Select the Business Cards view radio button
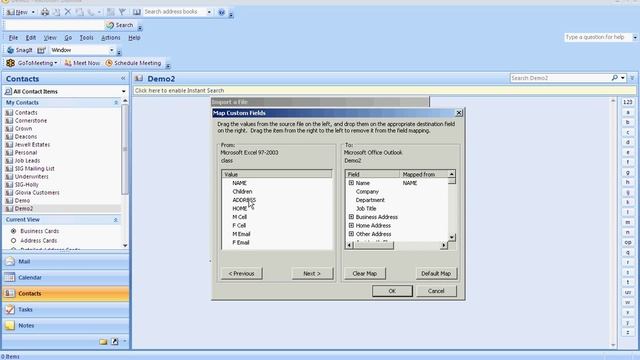 13,231
